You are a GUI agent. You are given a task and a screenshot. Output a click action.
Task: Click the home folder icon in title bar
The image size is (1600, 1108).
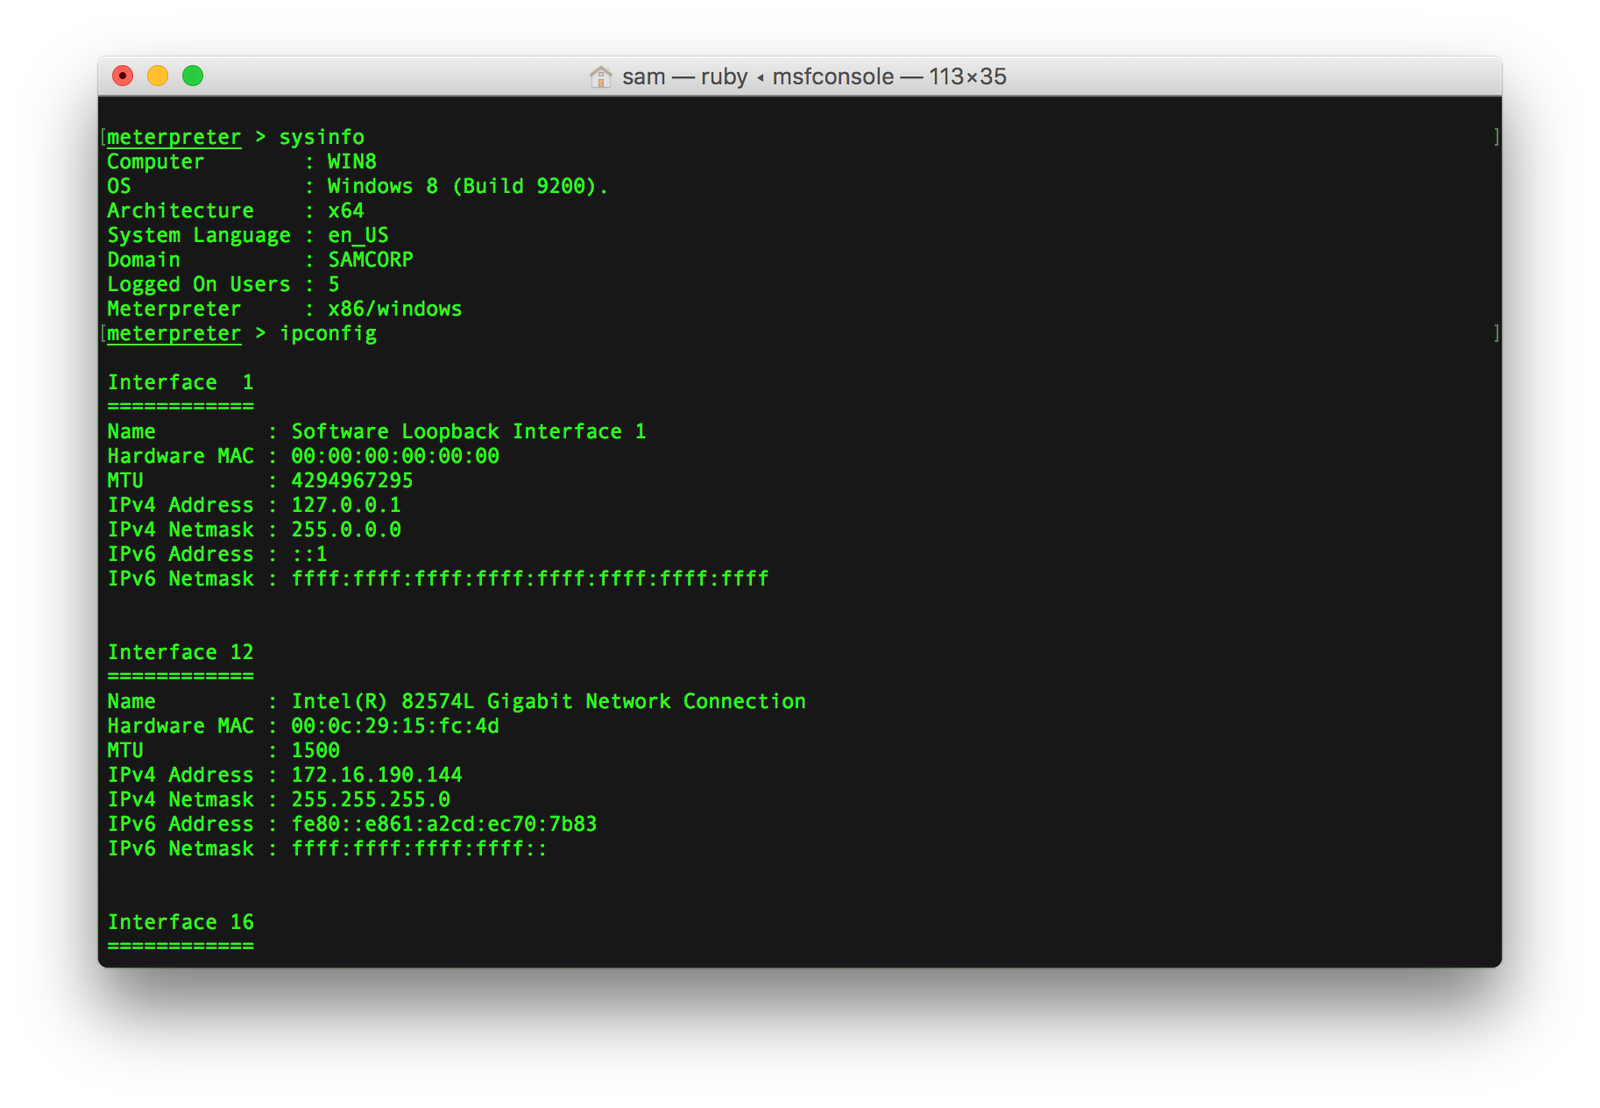point(600,77)
